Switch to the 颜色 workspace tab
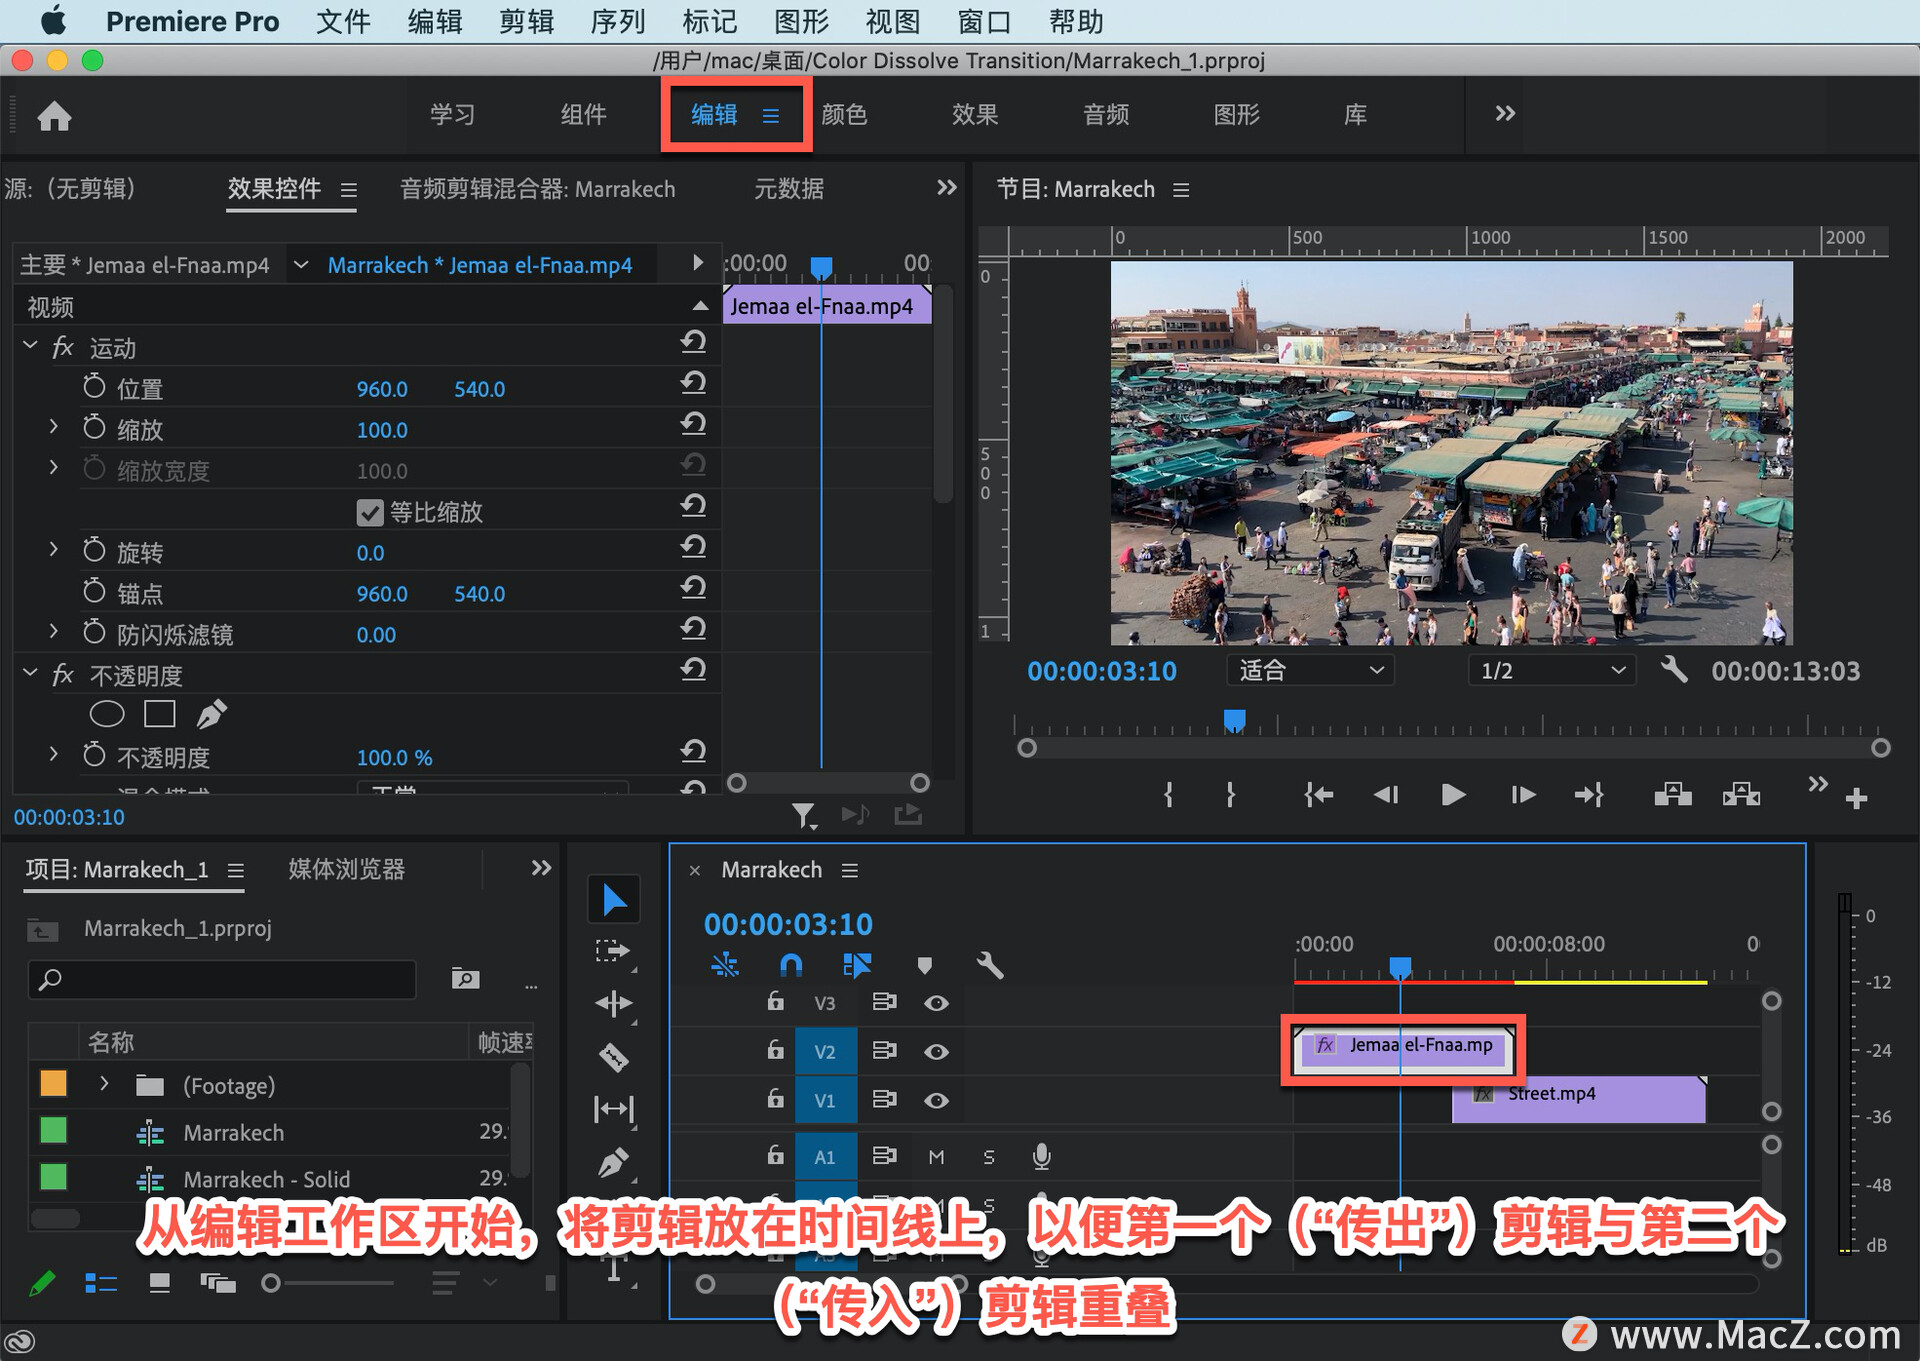This screenshot has height=1361, width=1920. [844, 115]
